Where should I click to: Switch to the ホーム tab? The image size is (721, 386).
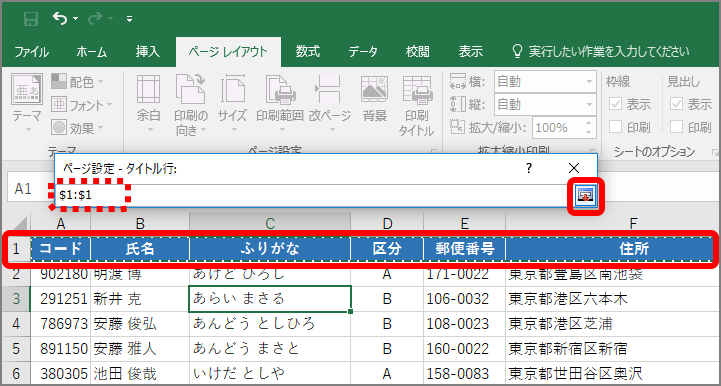[92, 52]
